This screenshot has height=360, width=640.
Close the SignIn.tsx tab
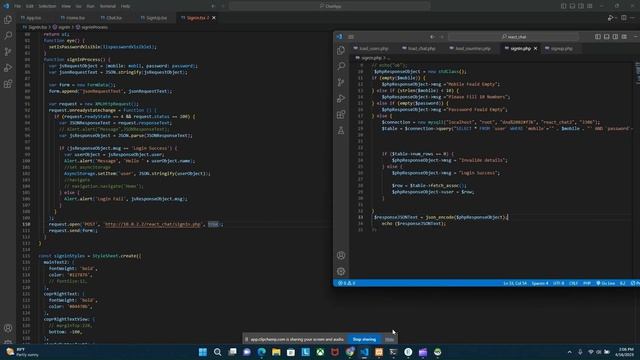[214, 18]
